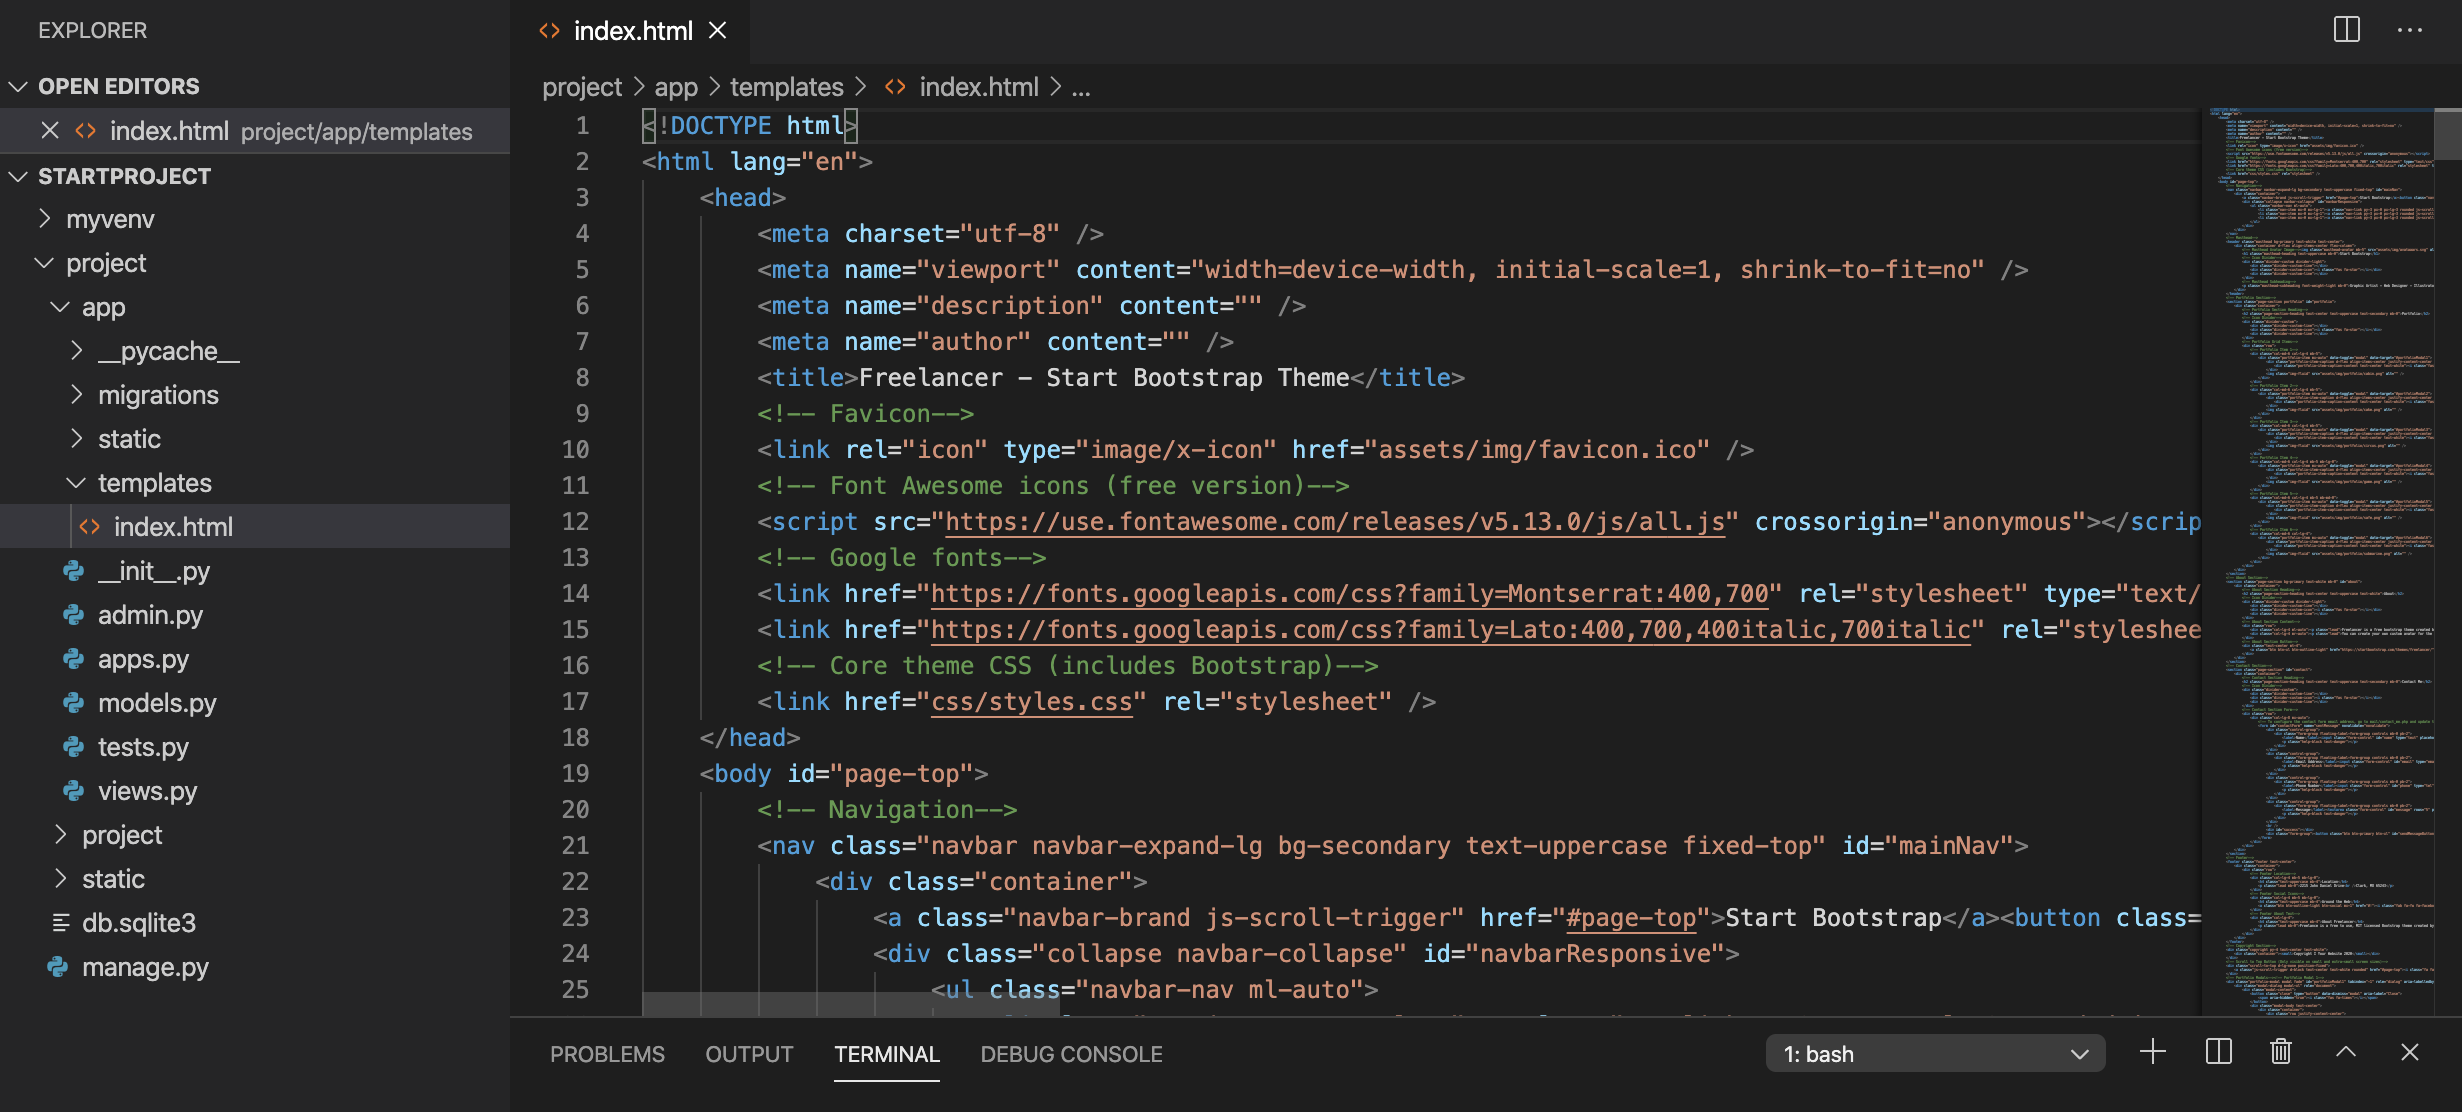Collapse the OPEN EDITORS section
Image resolution: width=2462 pixels, height=1112 pixels.
pos(118,87)
